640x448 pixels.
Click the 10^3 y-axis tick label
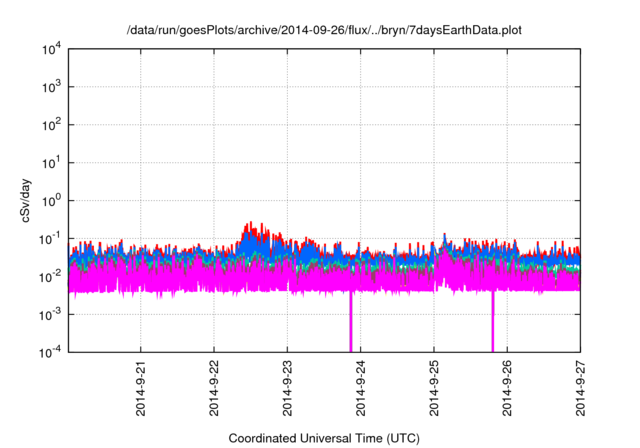tap(51, 87)
